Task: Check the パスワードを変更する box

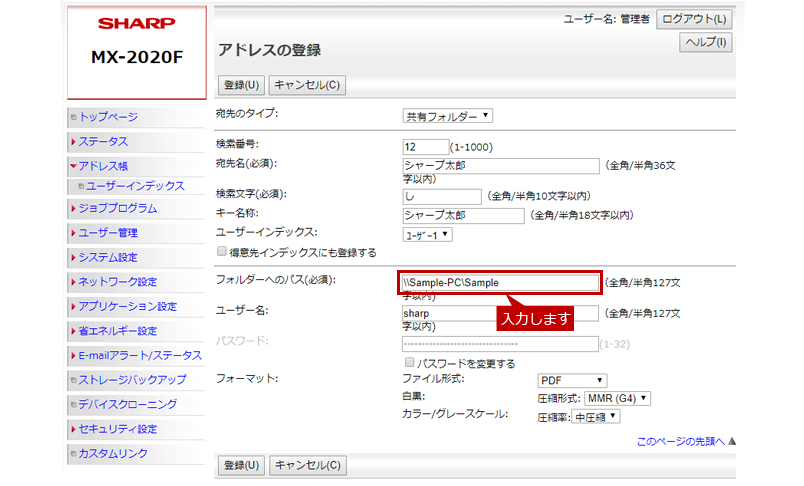Action: pyautogui.click(x=408, y=363)
